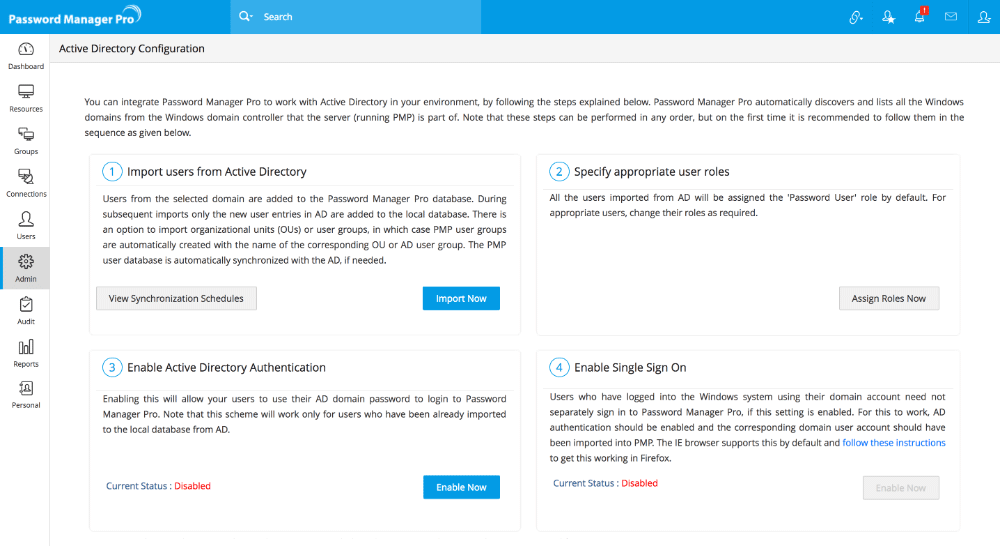This screenshot has width=1000, height=546.
Task: Click View Synchronization Schedules button
Action: pyautogui.click(x=176, y=298)
